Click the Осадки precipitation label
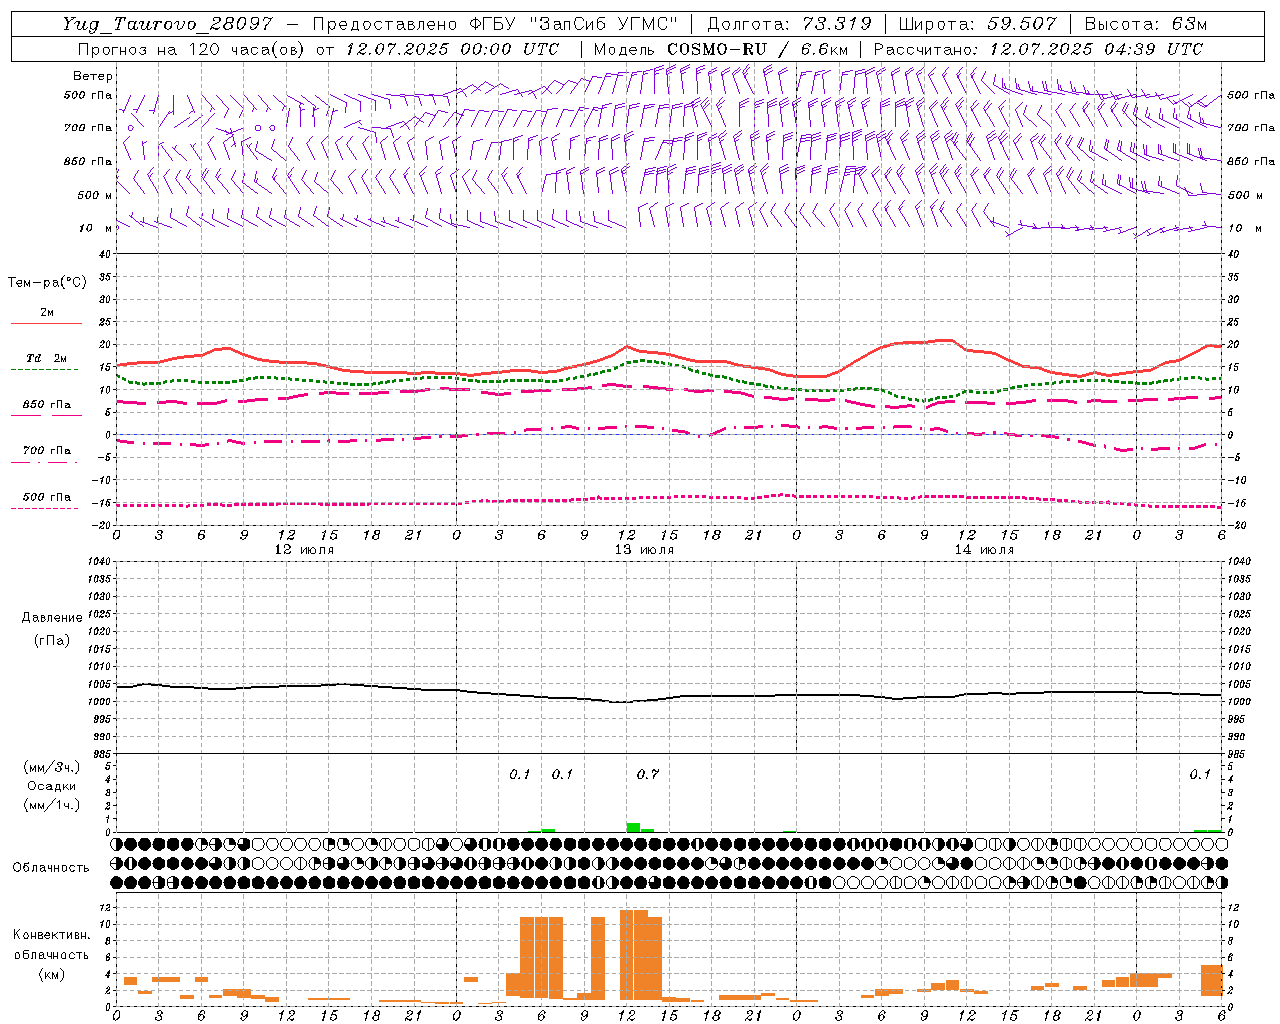Screen dimensions: 1280x1024 pos(52,786)
